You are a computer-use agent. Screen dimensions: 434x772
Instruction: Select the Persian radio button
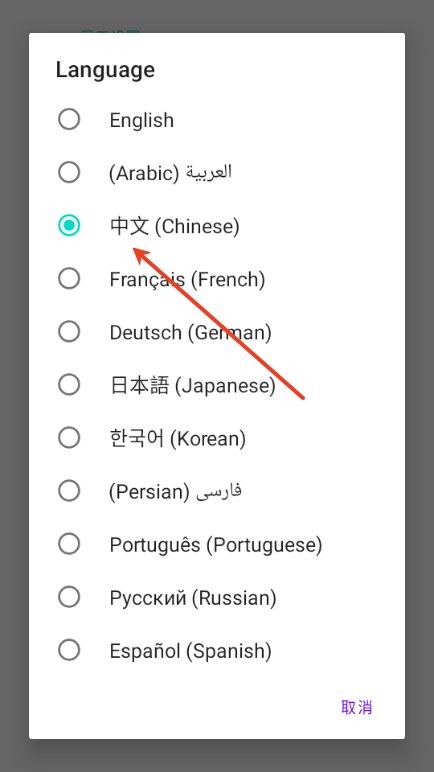coord(69,491)
